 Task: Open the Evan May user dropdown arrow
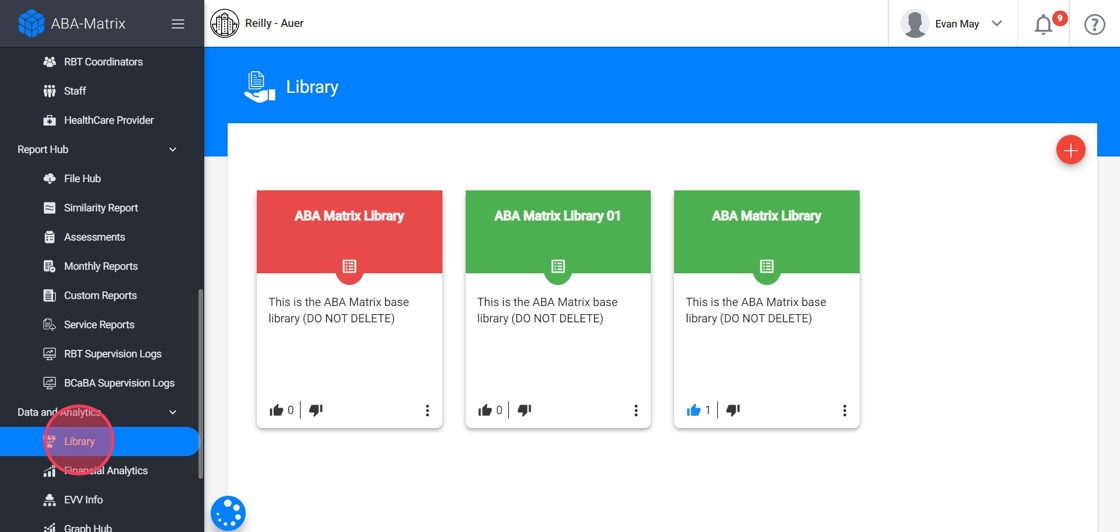coord(997,24)
